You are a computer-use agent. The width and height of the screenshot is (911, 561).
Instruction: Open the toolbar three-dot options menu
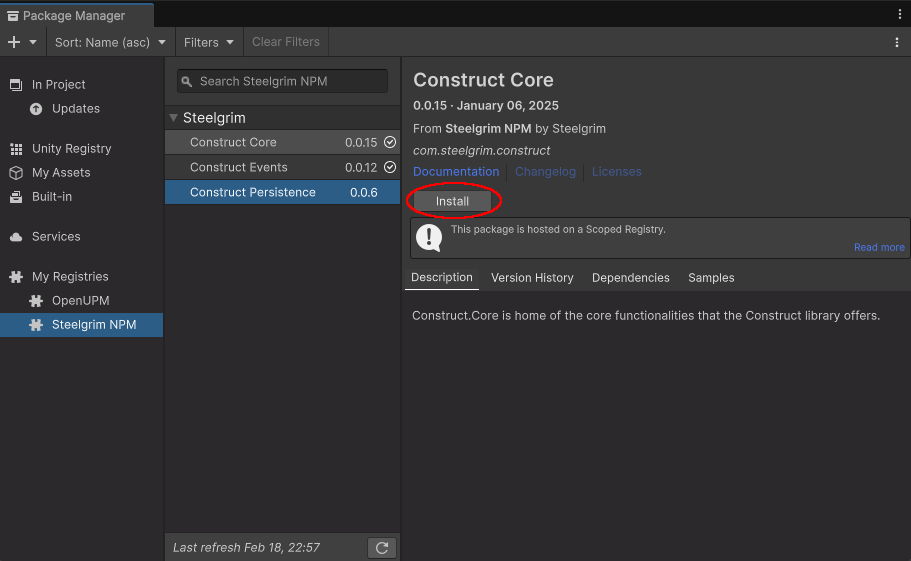[897, 42]
